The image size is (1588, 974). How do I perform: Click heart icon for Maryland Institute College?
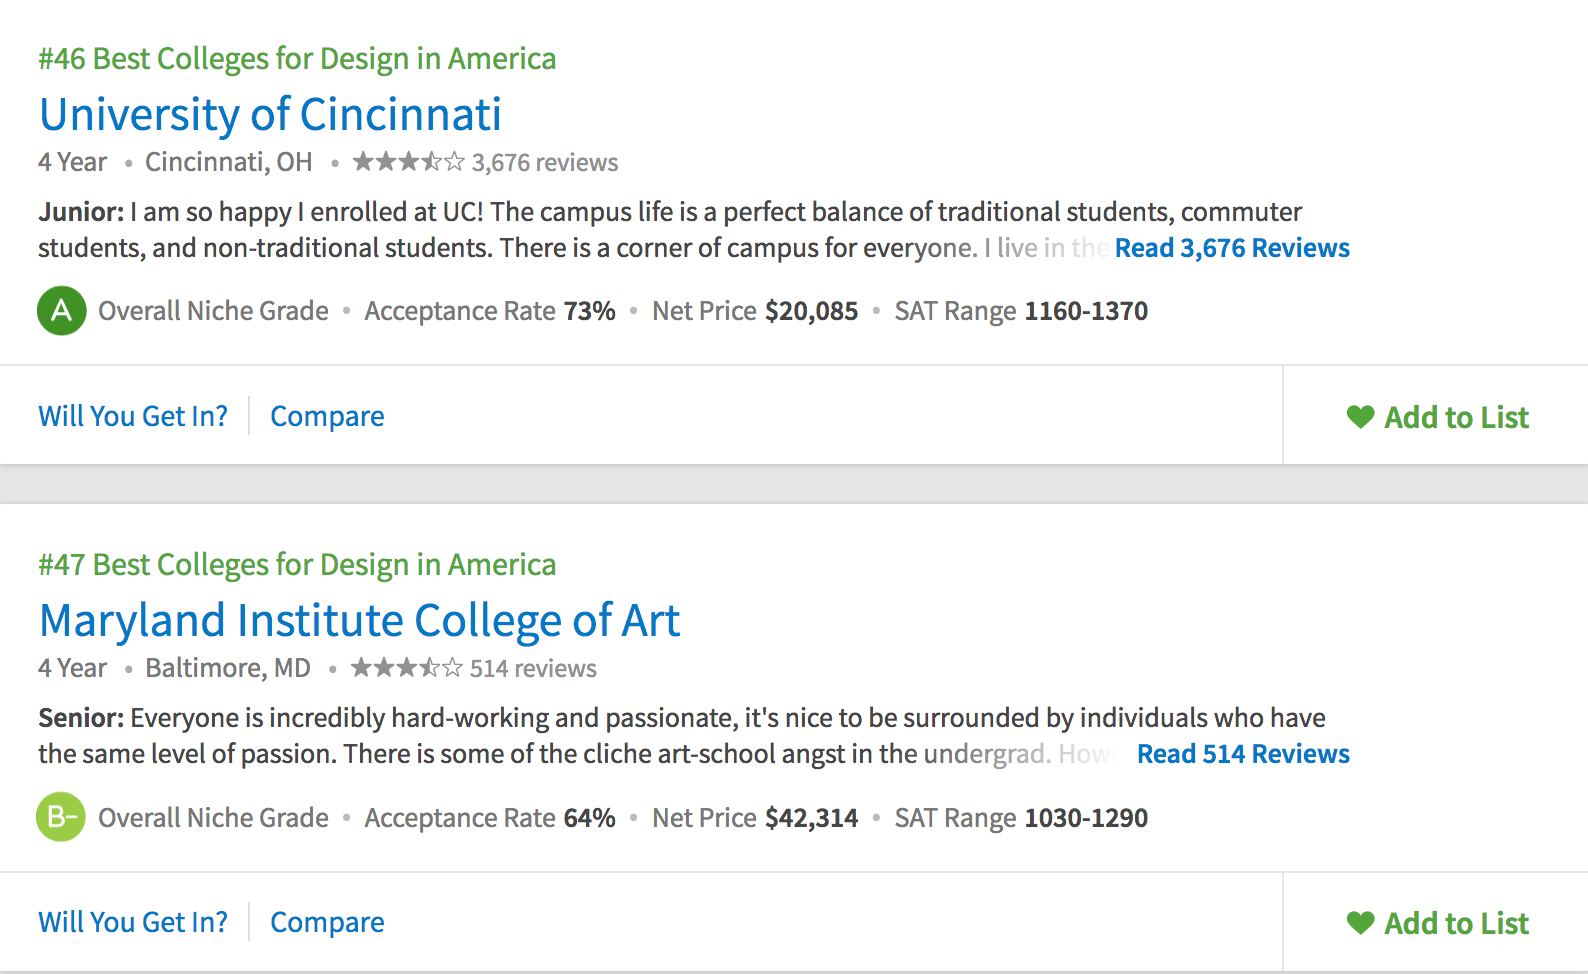click(1360, 923)
